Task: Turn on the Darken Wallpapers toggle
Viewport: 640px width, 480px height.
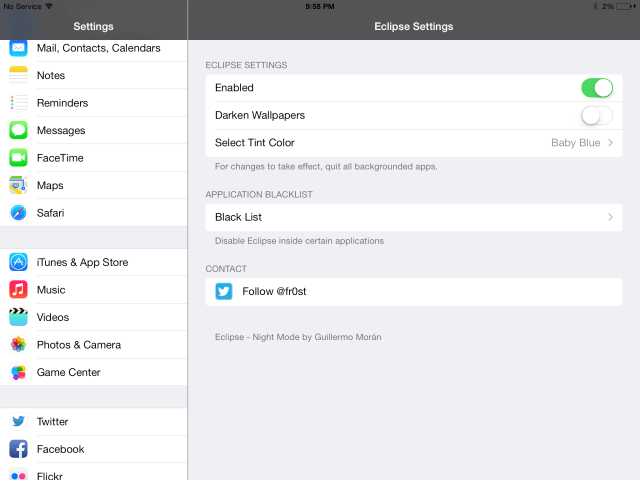Action: click(597, 116)
